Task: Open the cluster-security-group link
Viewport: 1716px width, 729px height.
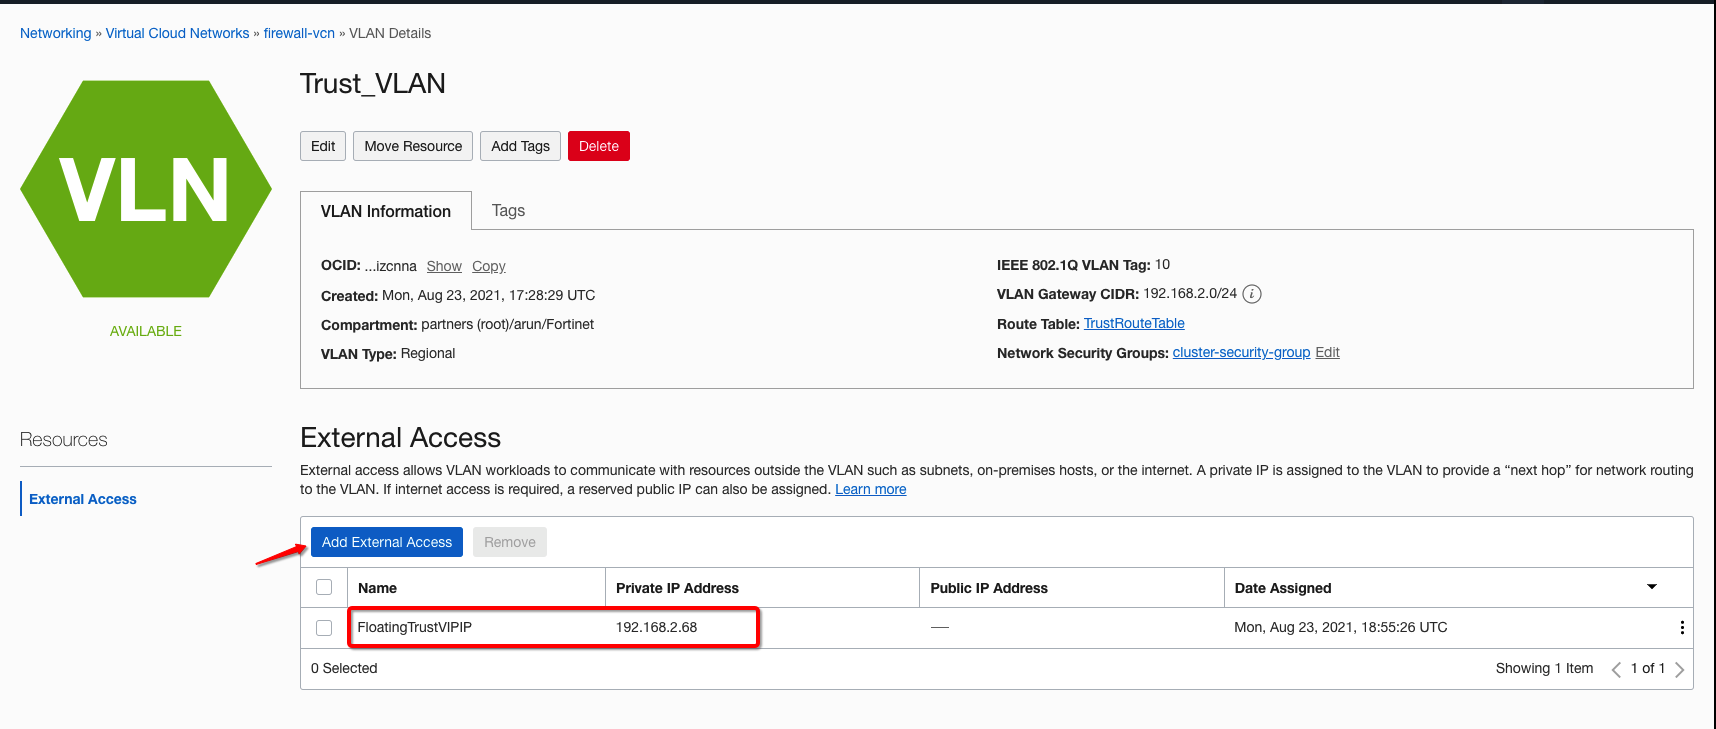Action: tap(1241, 352)
